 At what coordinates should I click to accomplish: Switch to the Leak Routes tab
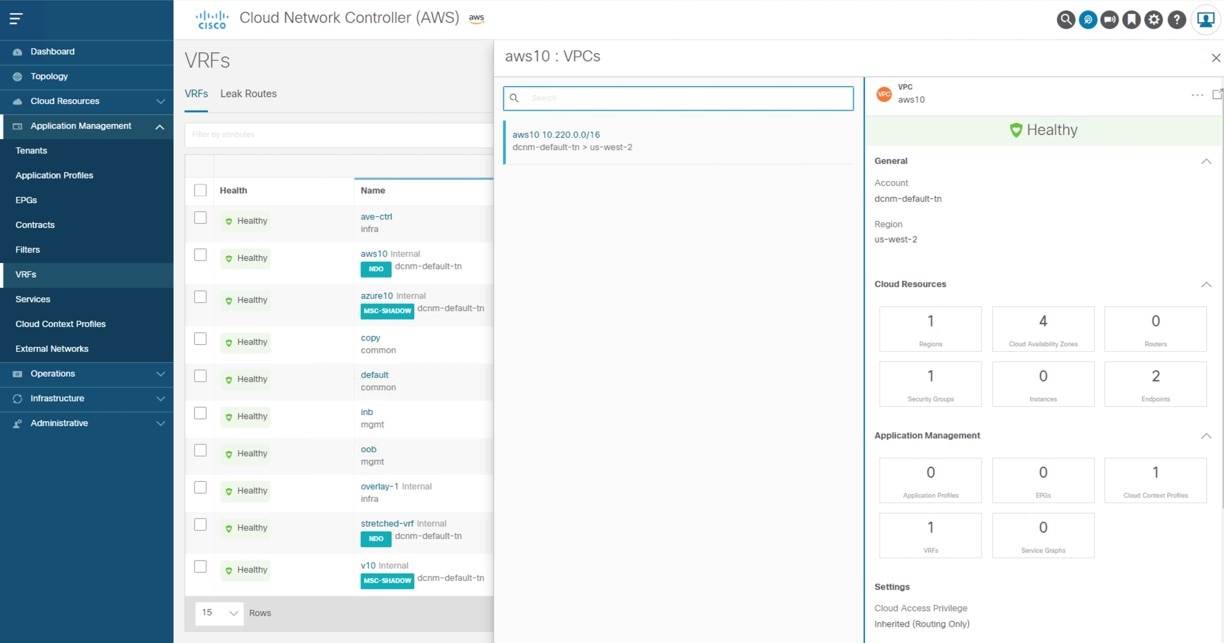point(248,94)
